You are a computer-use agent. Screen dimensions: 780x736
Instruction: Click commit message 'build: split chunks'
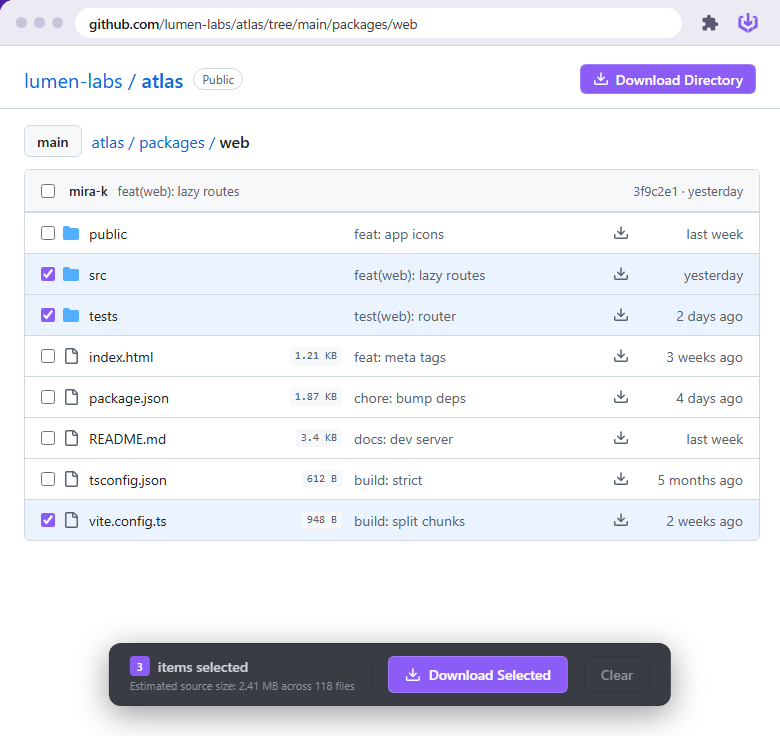point(409,521)
